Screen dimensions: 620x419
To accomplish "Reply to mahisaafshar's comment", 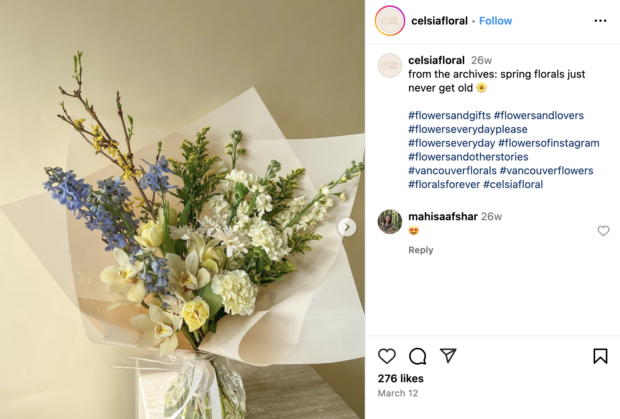I will point(421,250).
